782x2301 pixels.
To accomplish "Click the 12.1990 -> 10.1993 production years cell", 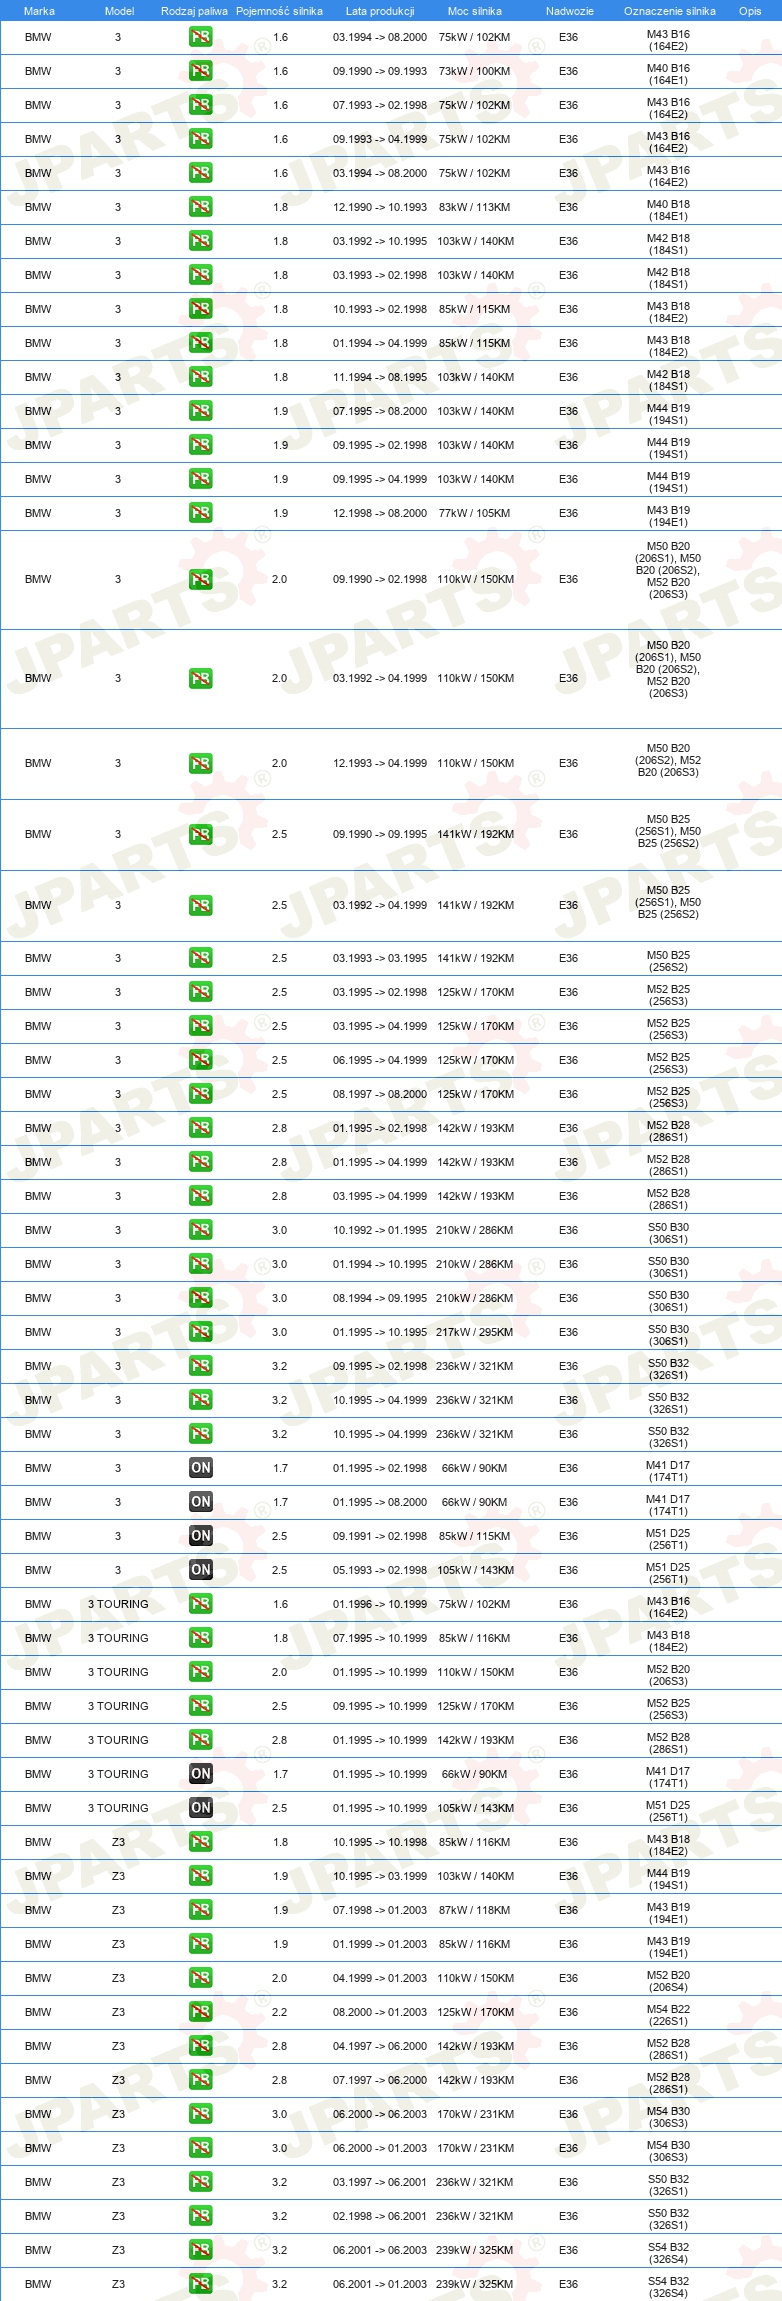I will [x=380, y=207].
